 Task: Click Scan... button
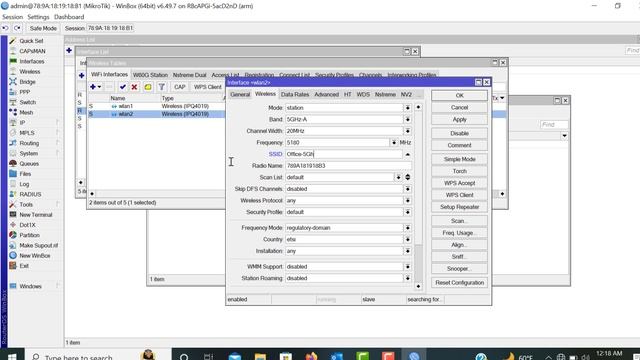pos(460,221)
